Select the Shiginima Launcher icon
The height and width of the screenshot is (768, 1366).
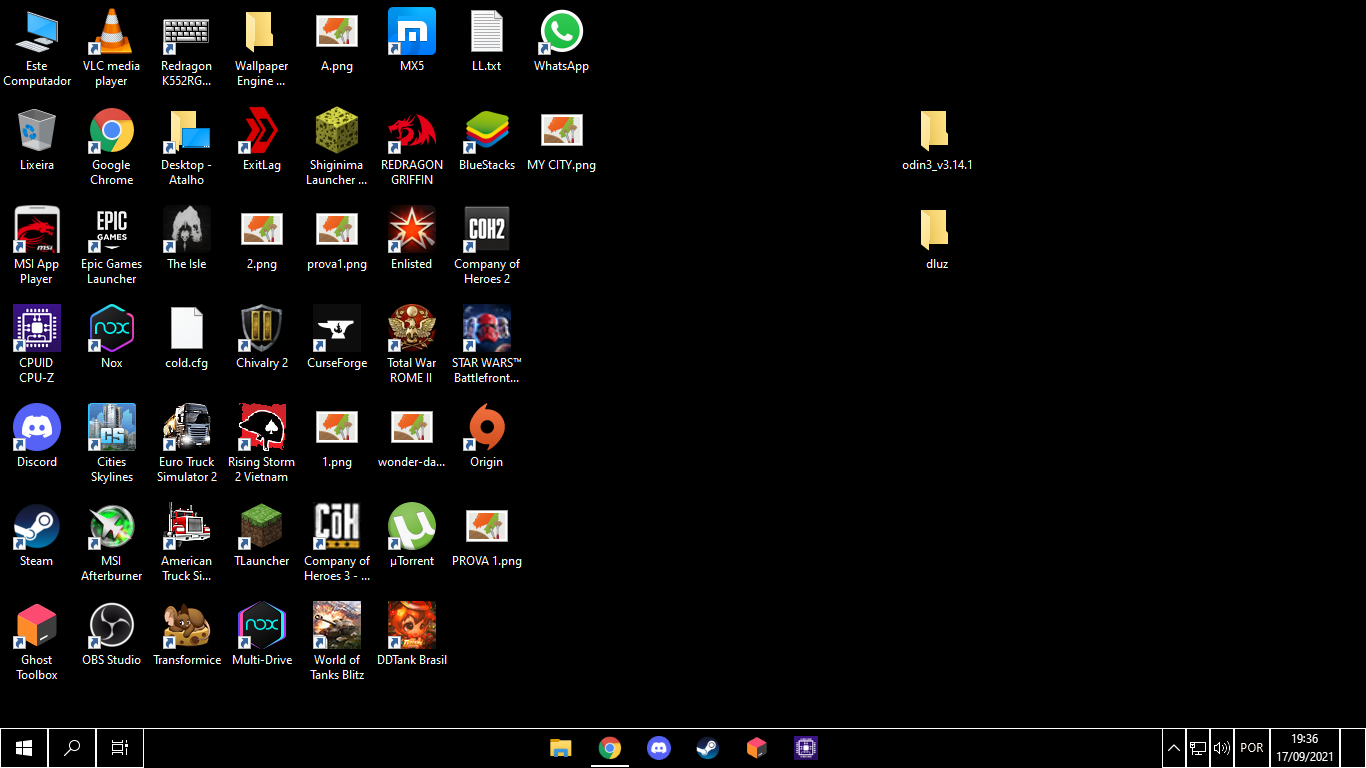coord(337,146)
